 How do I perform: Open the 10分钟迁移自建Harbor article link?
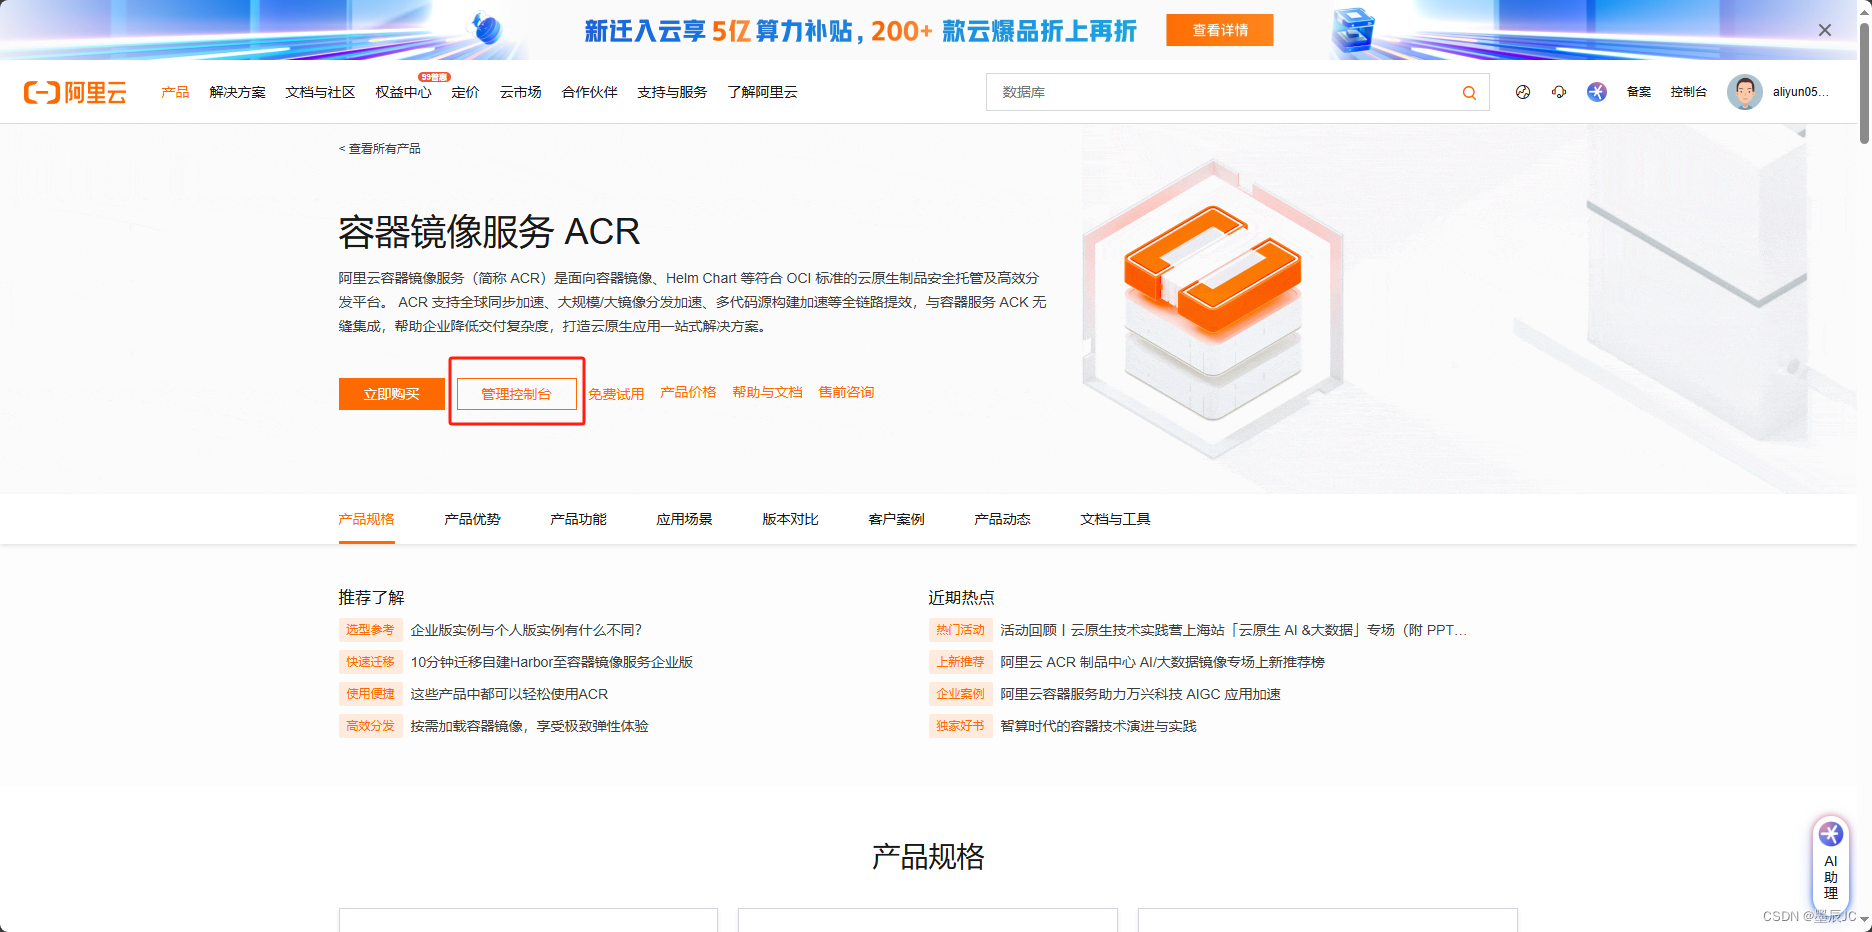tap(552, 662)
